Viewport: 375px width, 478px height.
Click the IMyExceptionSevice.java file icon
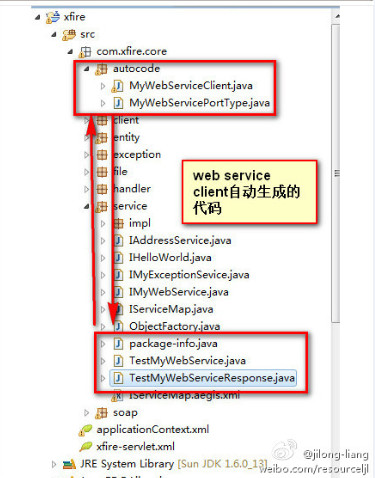pyautogui.click(x=118, y=275)
